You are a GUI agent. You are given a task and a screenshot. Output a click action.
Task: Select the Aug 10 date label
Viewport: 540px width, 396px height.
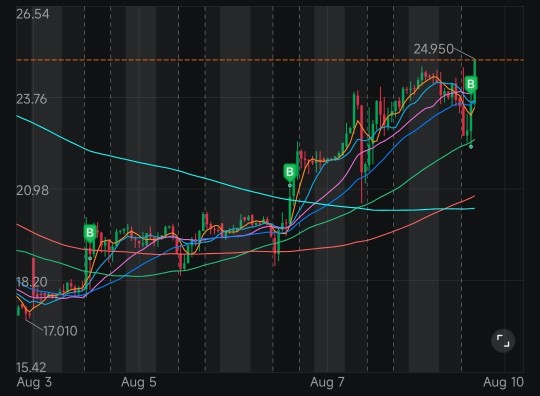503,382
